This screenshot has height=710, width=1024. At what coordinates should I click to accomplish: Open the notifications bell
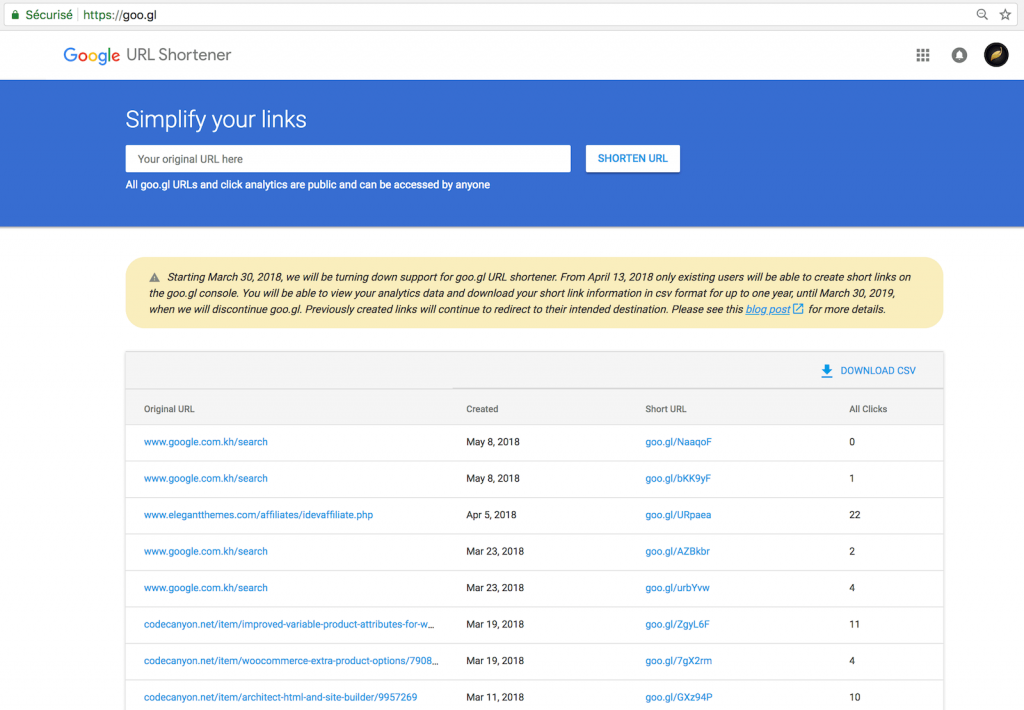point(959,55)
